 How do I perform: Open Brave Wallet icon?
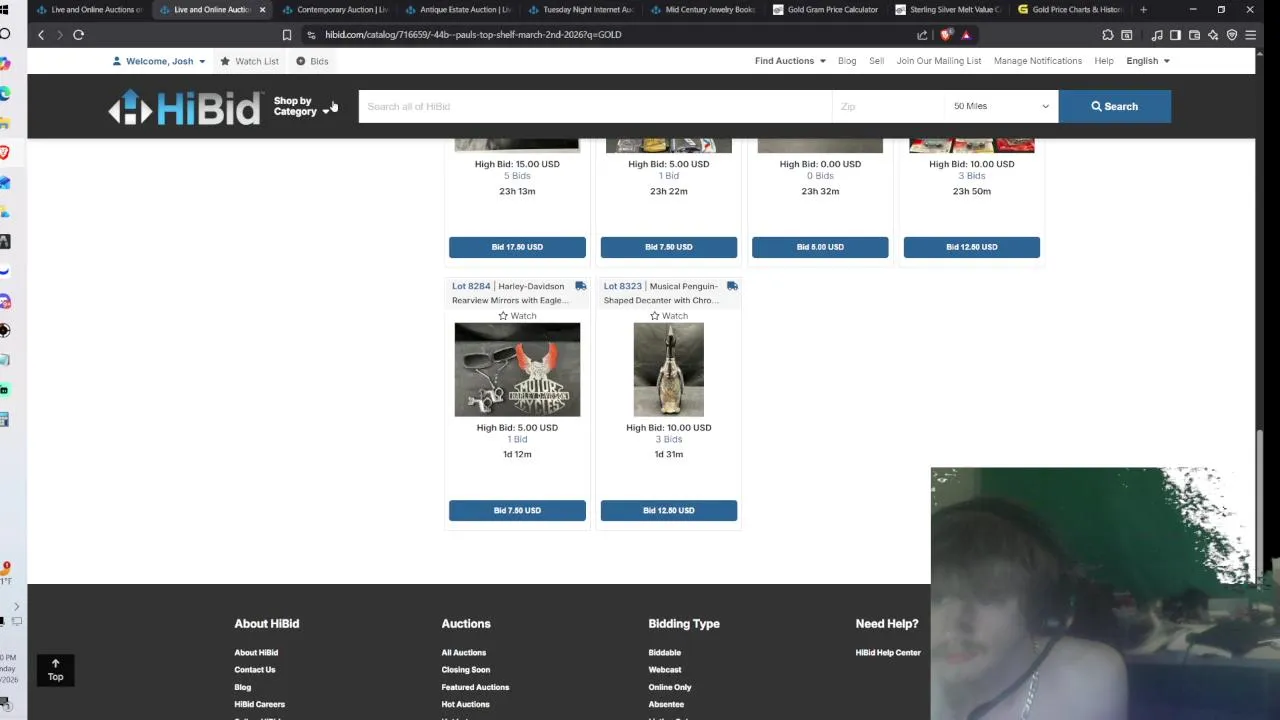[x=1194, y=34]
